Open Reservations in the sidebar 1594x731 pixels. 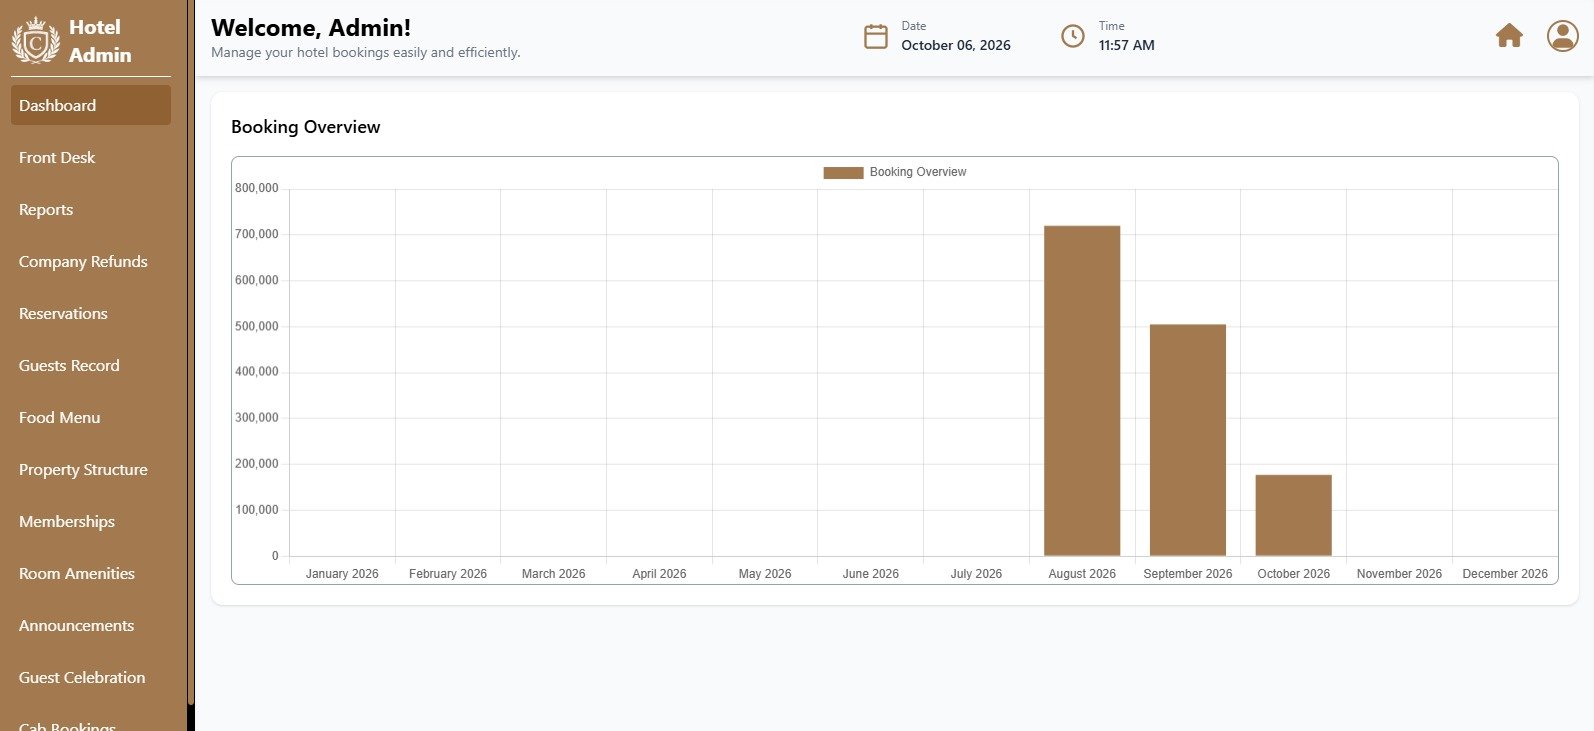pos(91,313)
